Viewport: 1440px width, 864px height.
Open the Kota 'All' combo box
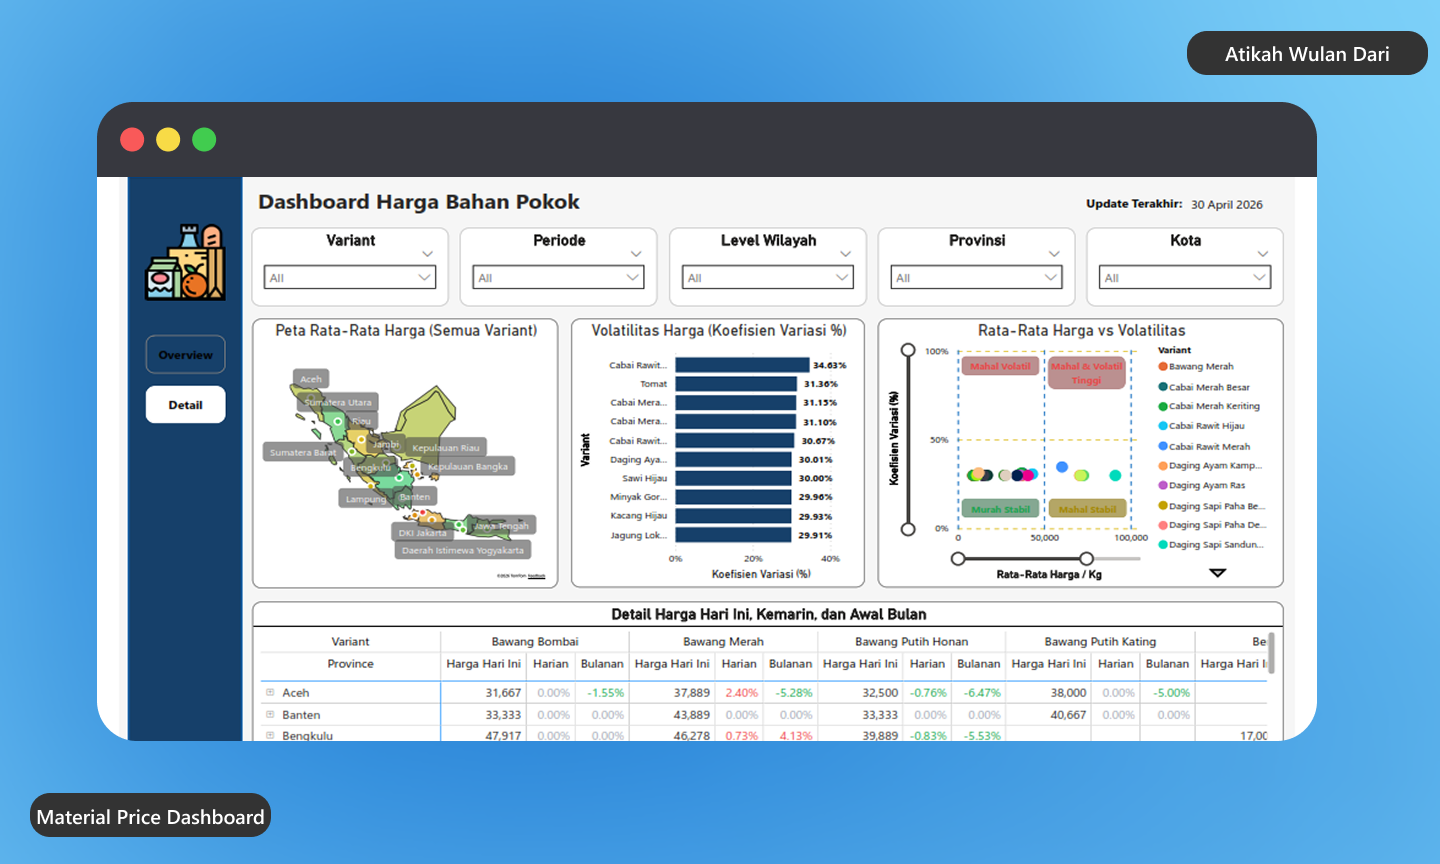click(1185, 277)
